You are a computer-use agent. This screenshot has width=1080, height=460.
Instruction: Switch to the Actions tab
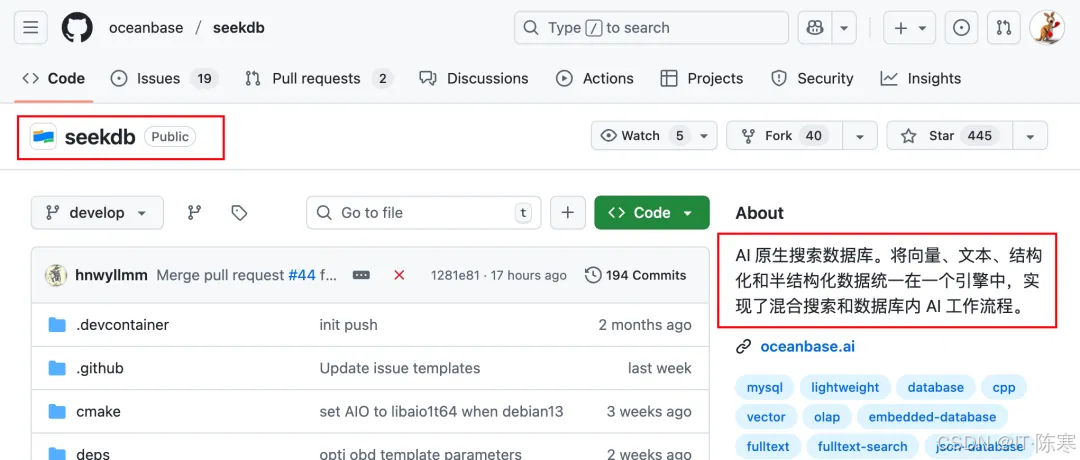click(x=595, y=79)
